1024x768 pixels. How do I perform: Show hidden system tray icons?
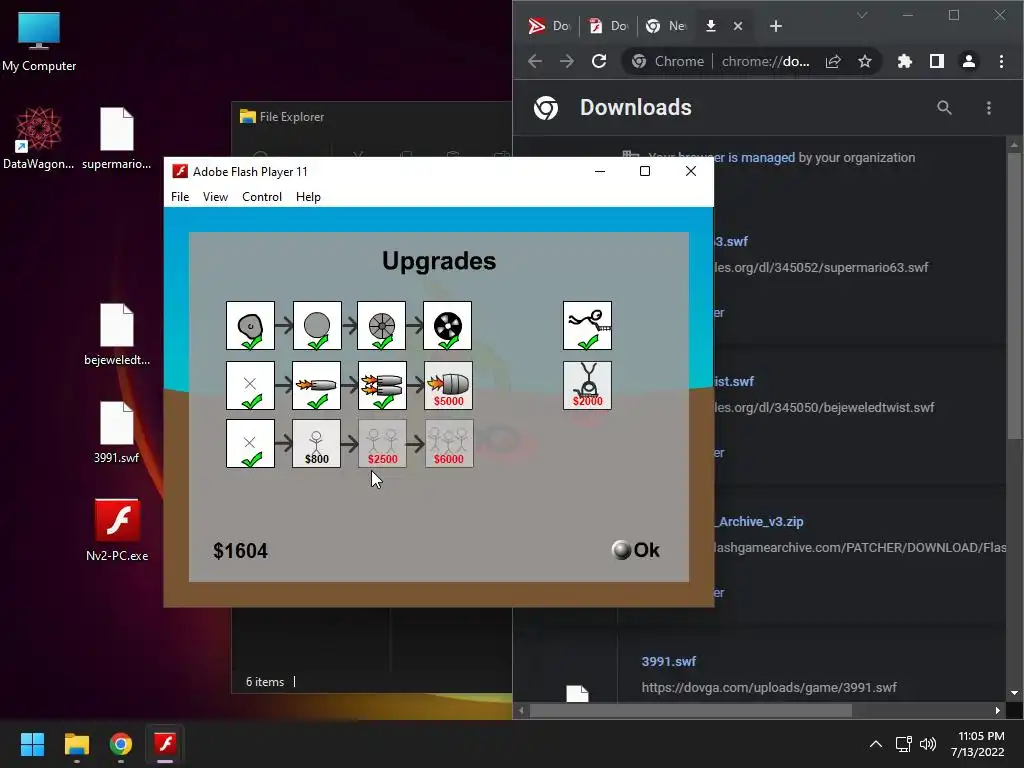[x=876, y=744]
